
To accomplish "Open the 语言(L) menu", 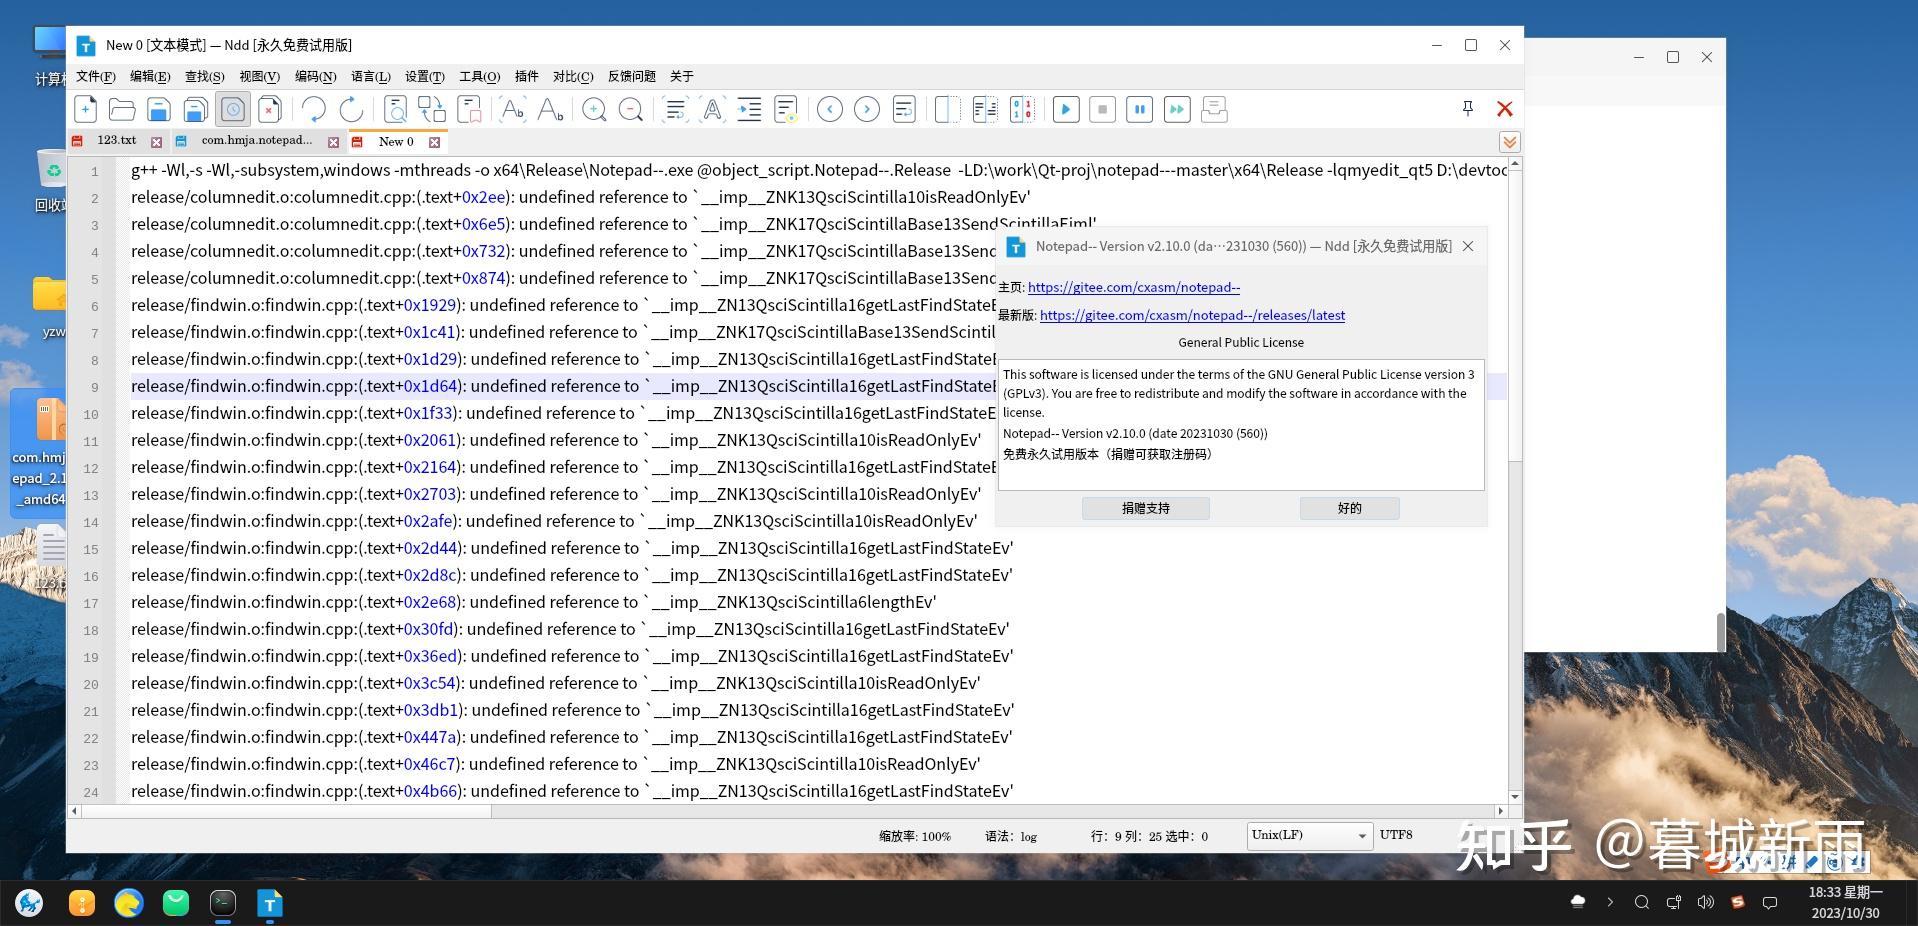I will 371,76.
